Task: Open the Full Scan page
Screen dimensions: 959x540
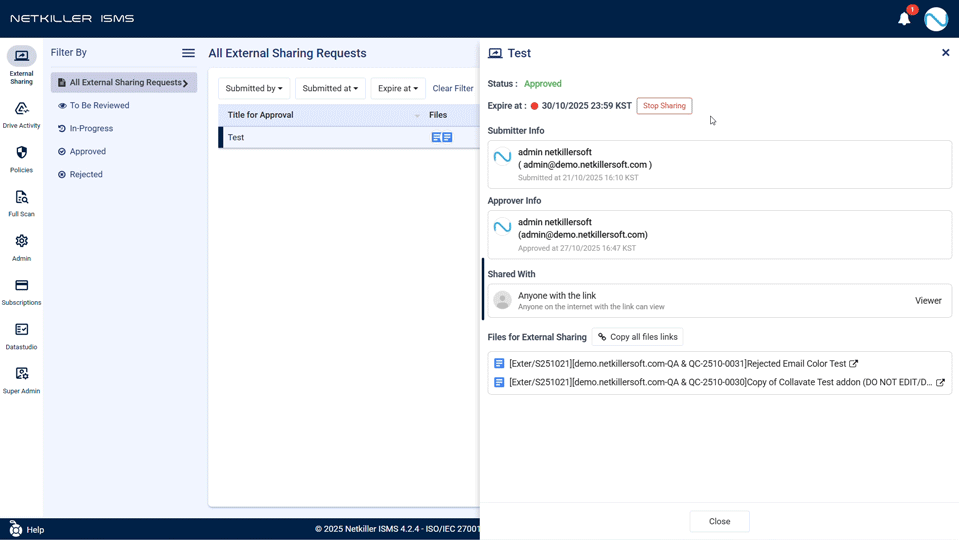Action: pos(21,203)
